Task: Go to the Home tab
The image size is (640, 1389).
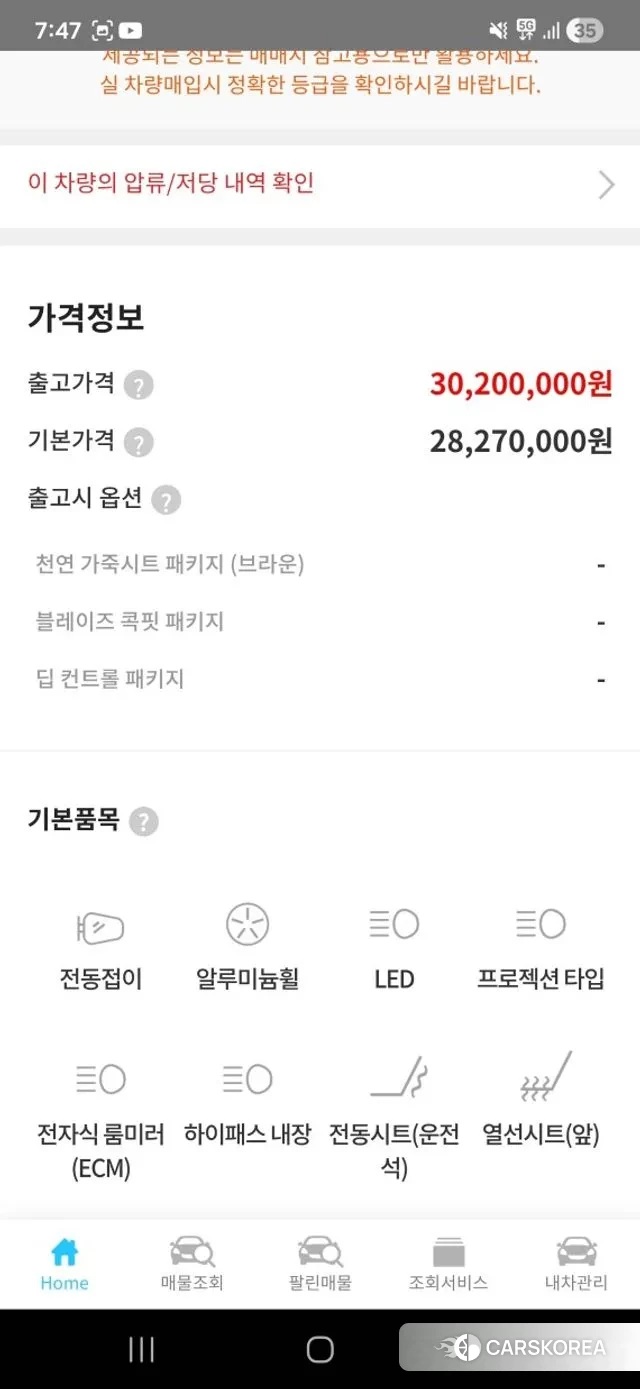Action: point(64,1263)
